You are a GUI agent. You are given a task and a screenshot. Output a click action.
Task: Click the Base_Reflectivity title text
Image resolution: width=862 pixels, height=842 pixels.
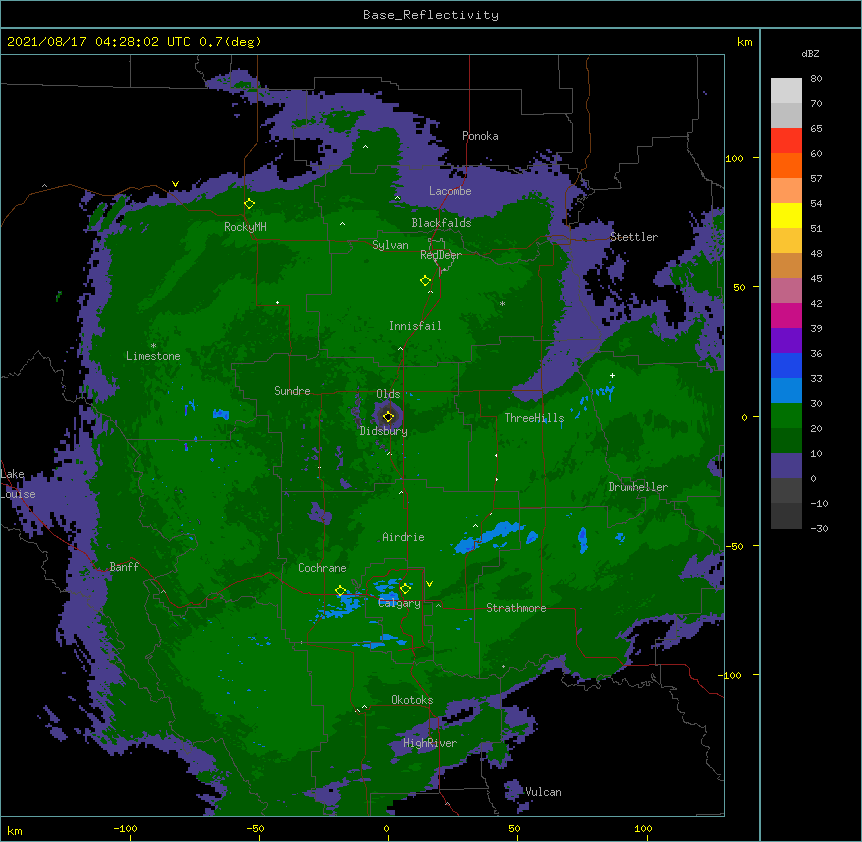[x=431, y=15]
